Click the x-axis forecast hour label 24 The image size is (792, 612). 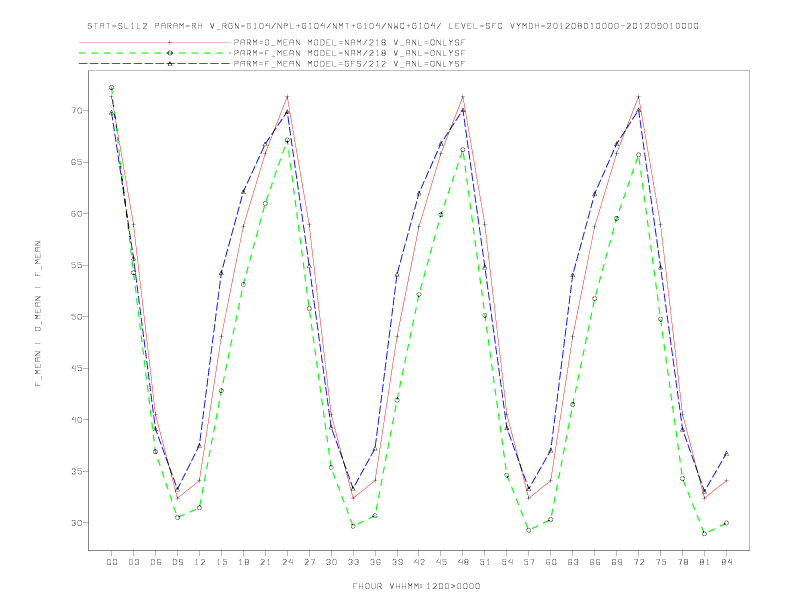(x=287, y=562)
